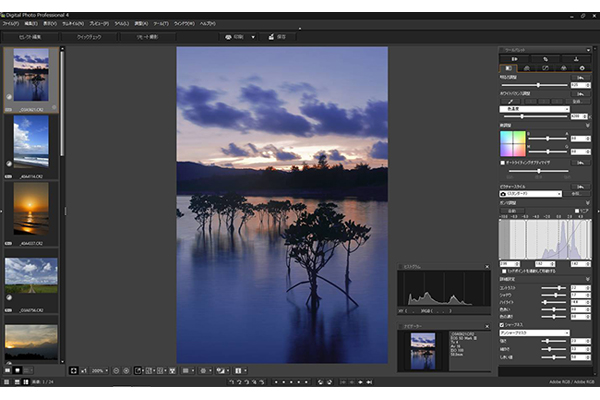Click the fit-to-window icon below the preview
The width and height of the screenshot is (600, 400).
pyautogui.click(x=74, y=370)
